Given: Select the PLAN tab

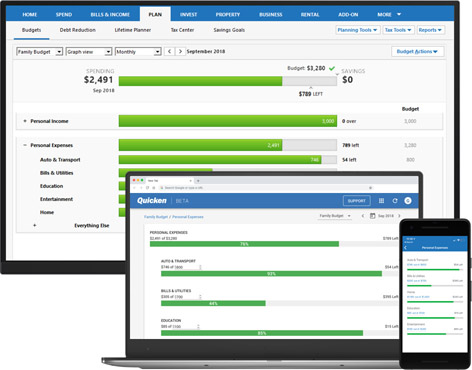Looking at the screenshot, I should tap(155, 15).
